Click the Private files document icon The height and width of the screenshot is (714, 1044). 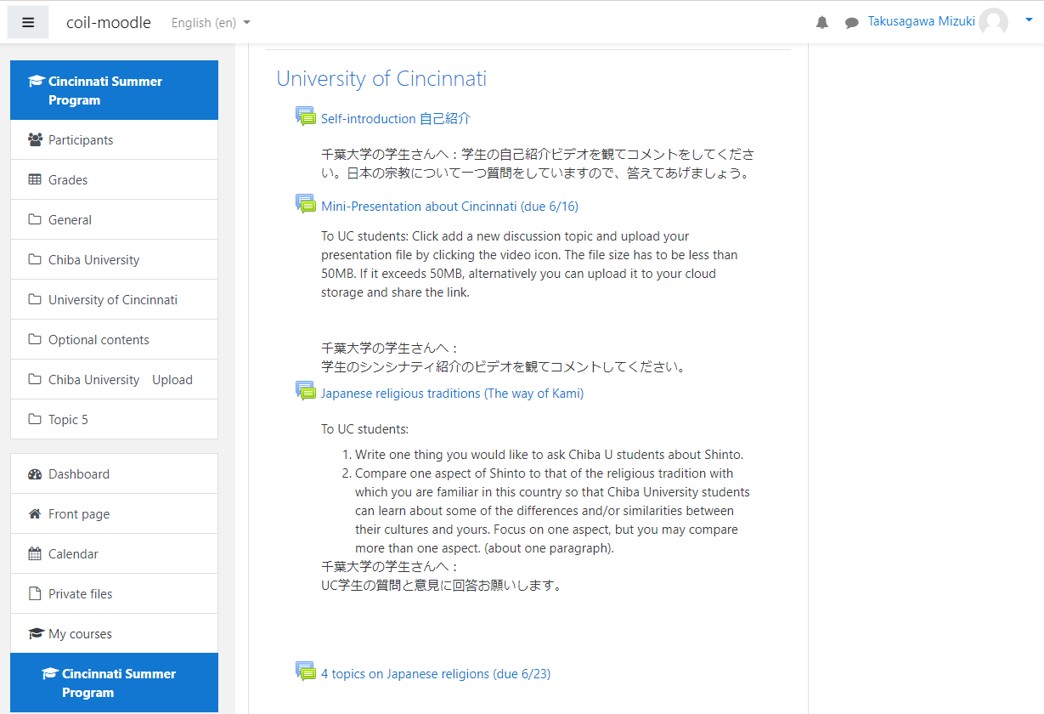[x=35, y=593]
